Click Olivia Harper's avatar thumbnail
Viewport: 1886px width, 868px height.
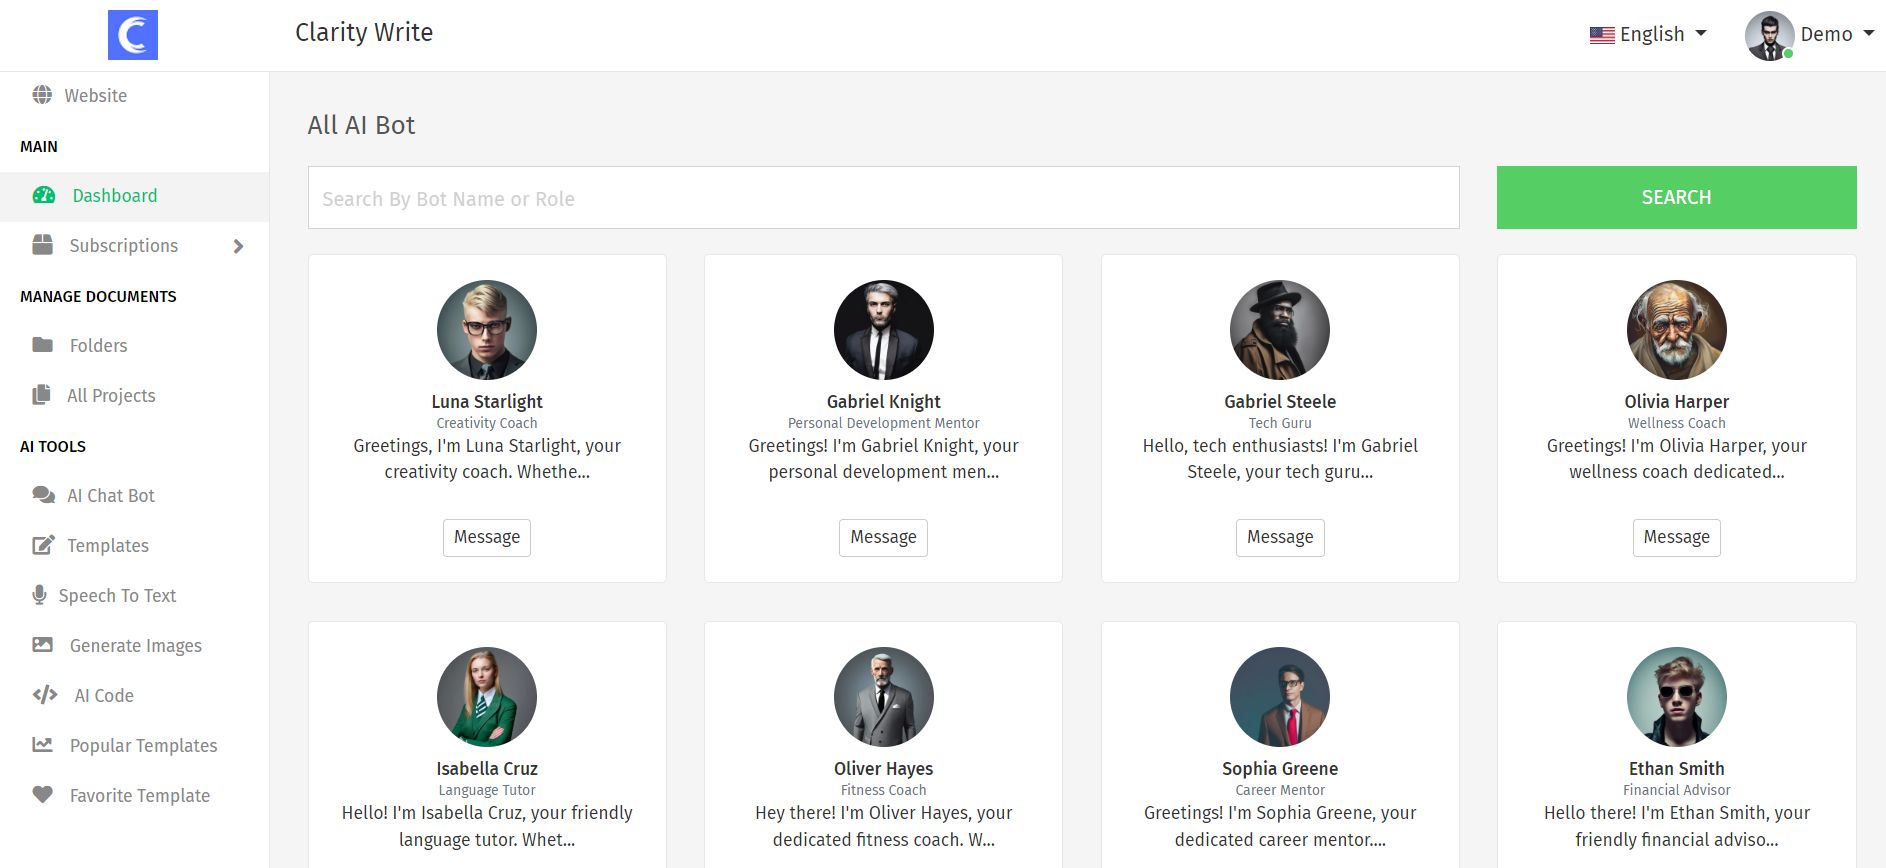pos(1676,330)
